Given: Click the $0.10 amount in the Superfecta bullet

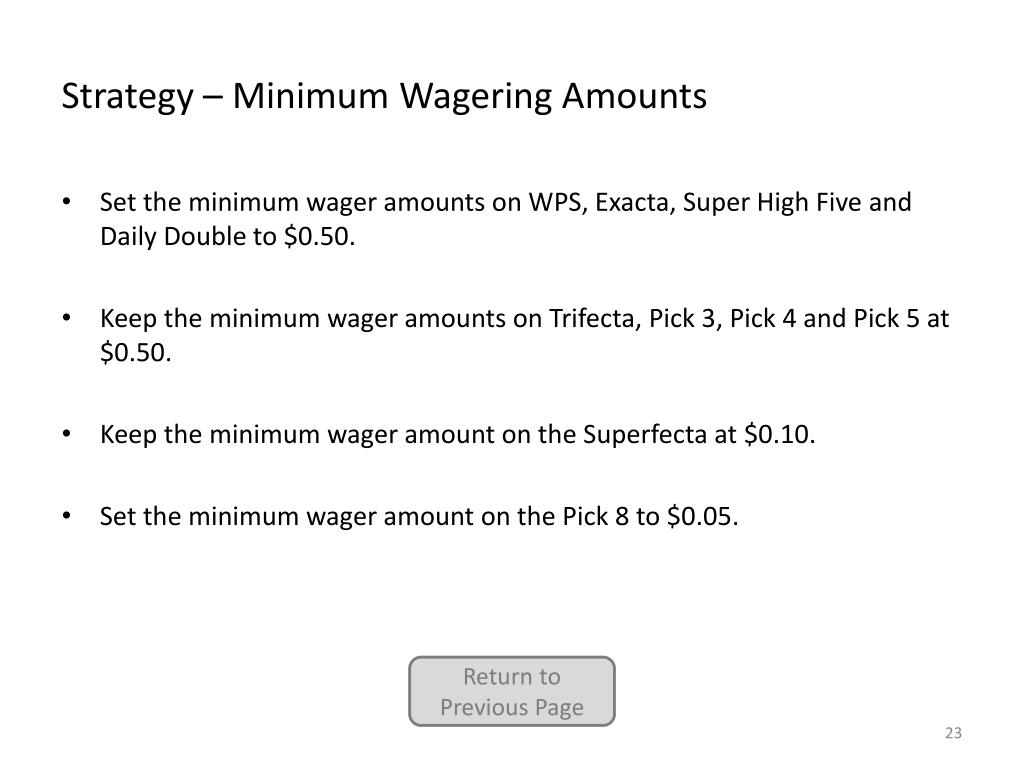Looking at the screenshot, I should (779, 434).
